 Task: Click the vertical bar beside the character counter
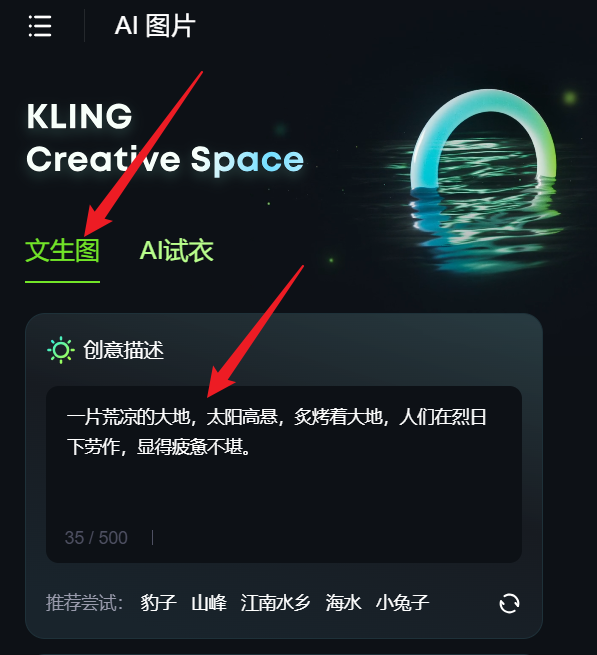click(152, 538)
